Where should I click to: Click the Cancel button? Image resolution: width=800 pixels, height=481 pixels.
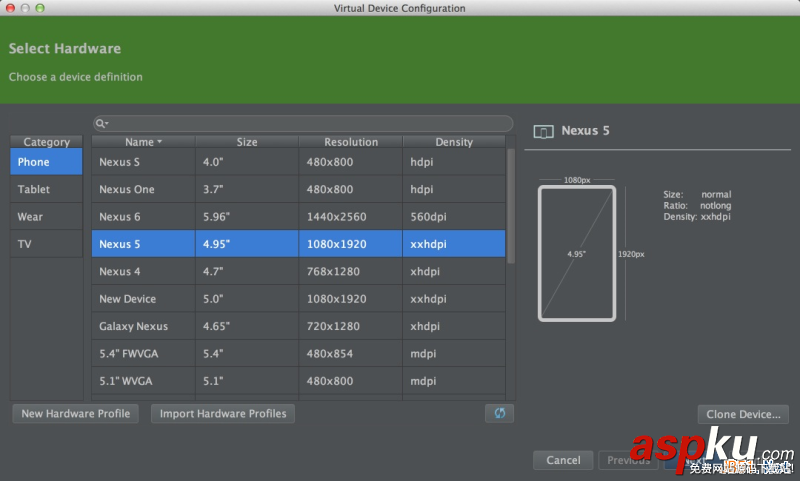click(563, 460)
